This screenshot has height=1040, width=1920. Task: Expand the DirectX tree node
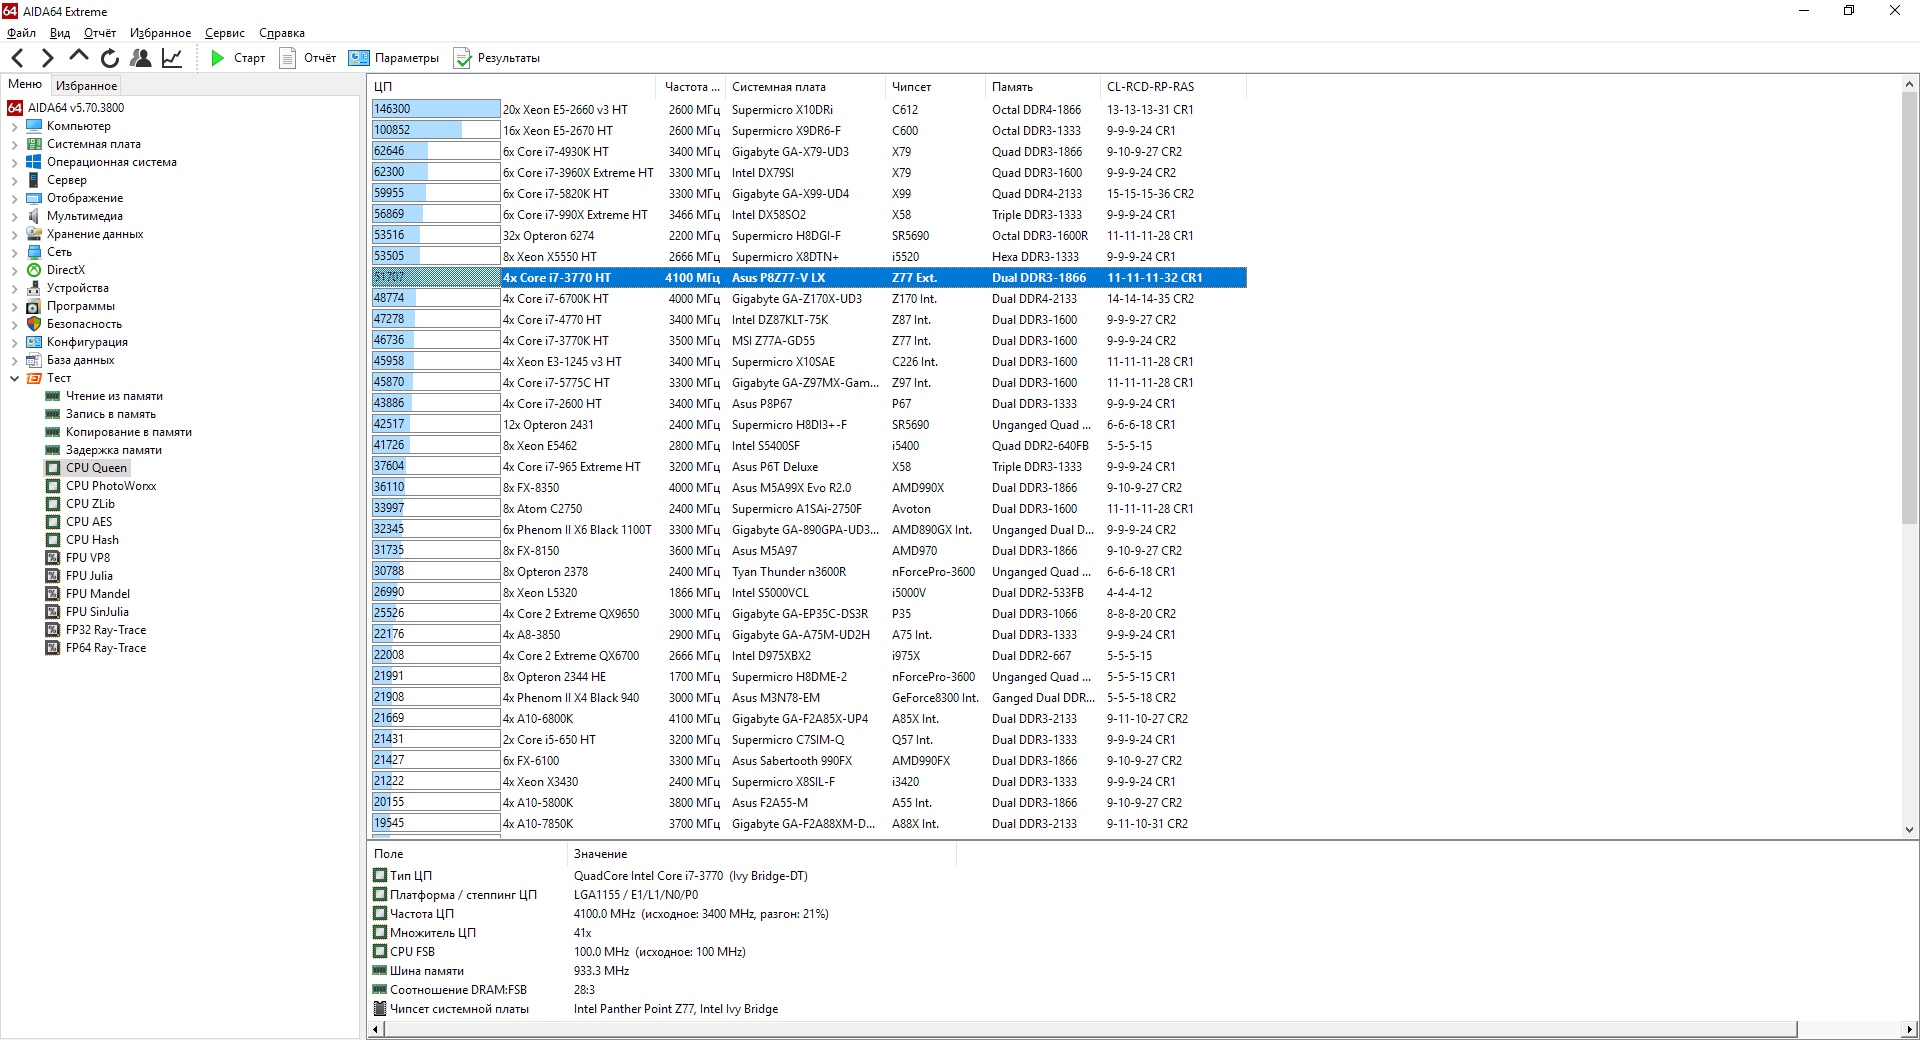coord(14,271)
